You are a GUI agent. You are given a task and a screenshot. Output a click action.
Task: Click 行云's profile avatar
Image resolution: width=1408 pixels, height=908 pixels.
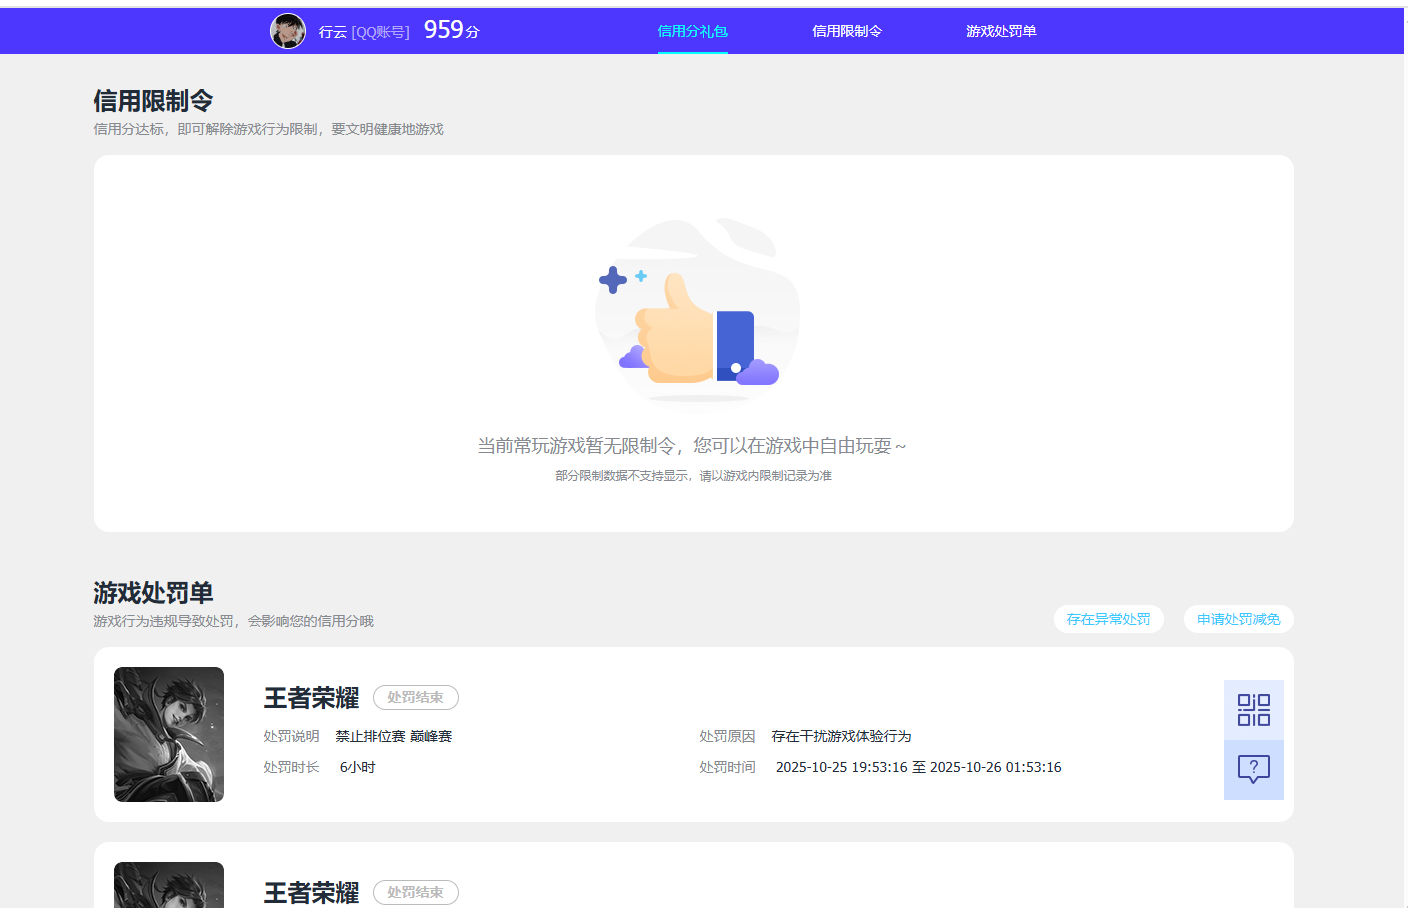tap(288, 31)
